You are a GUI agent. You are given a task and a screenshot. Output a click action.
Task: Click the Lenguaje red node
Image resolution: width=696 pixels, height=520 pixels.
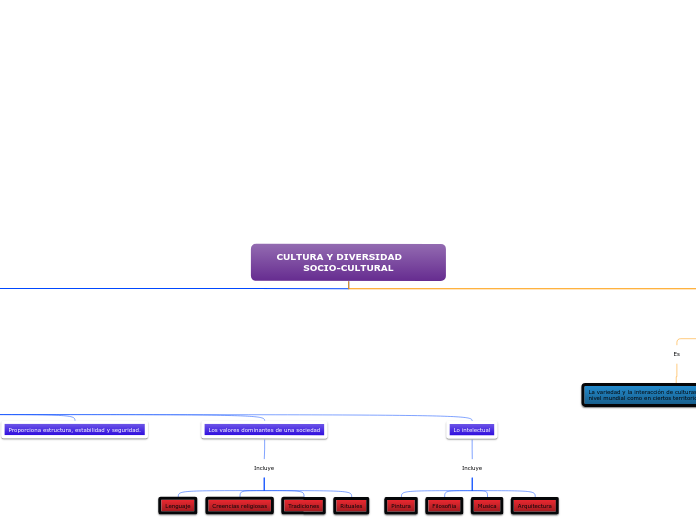pyautogui.click(x=178, y=506)
